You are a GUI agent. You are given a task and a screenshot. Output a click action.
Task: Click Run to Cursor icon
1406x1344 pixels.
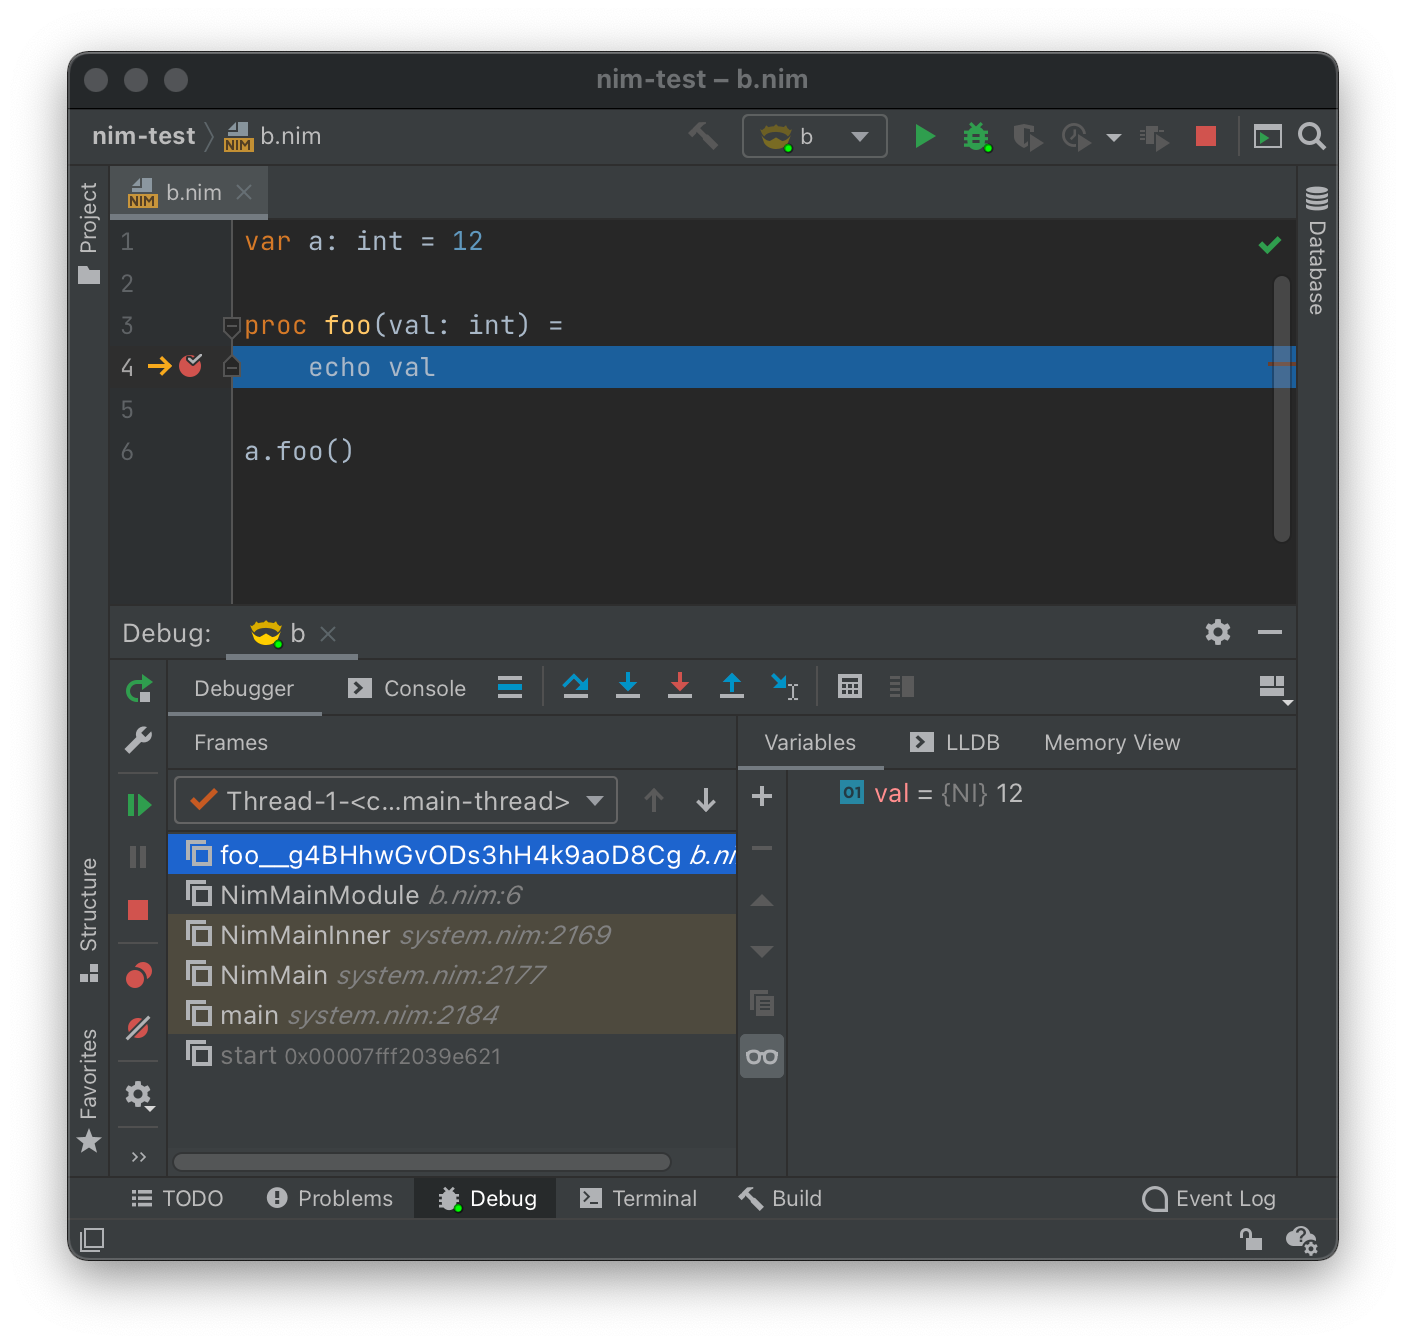pyautogui.click(x=785, y=686)
